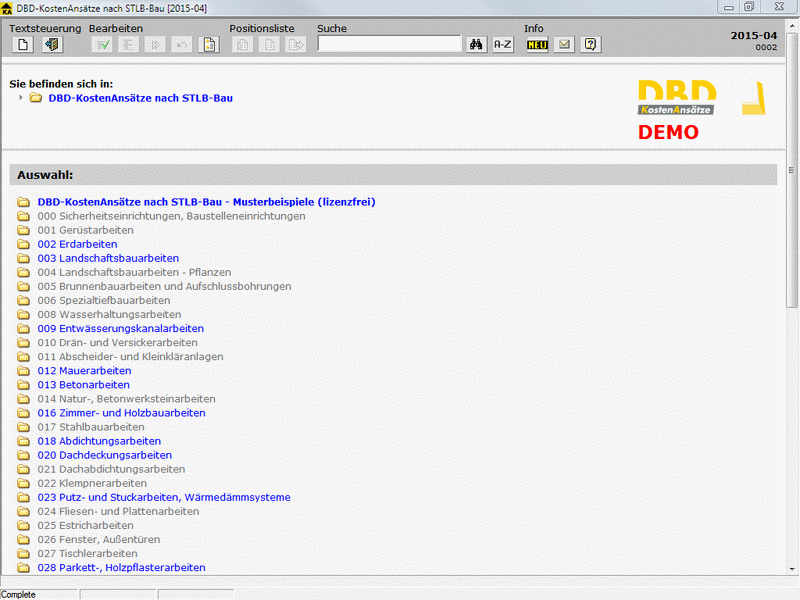Click folder icon beside 028 Parkett-, Holzpflasterarbeiten
Viewport: 800px width, 600px height.
[x=23, y=567]
